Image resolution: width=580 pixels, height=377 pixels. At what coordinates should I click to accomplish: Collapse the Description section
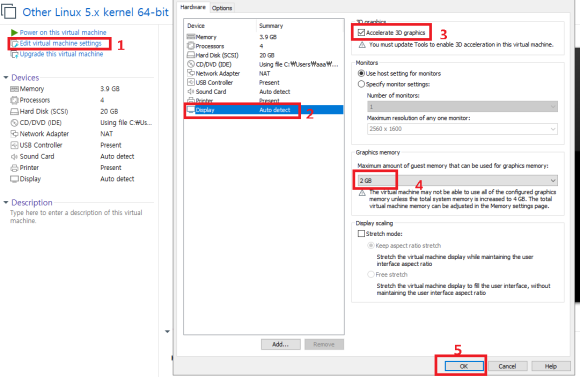(x=6, y=202)
